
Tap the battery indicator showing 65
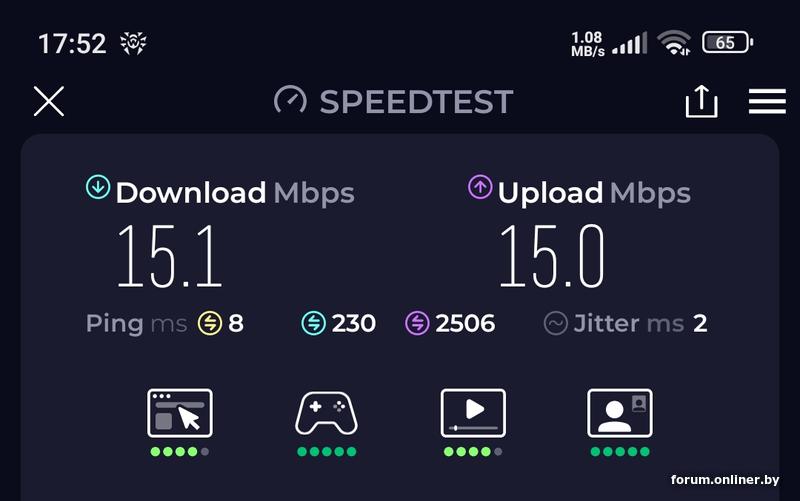(728, 42)
